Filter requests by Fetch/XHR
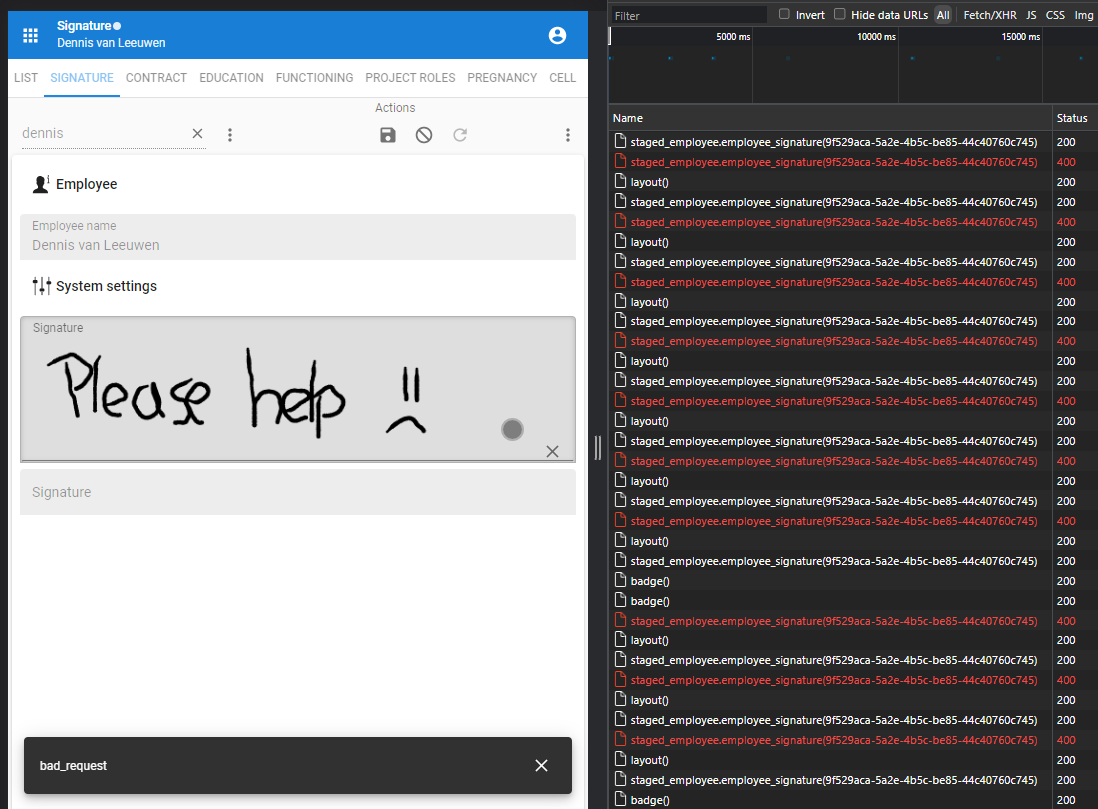 989,15
